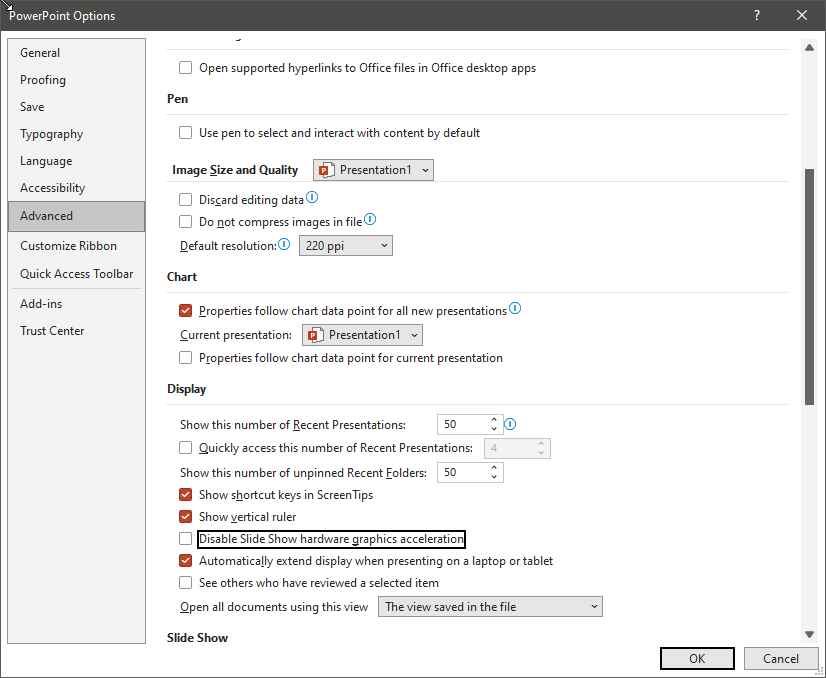Select the Typography category
The image size is (826, 678).
76,134
